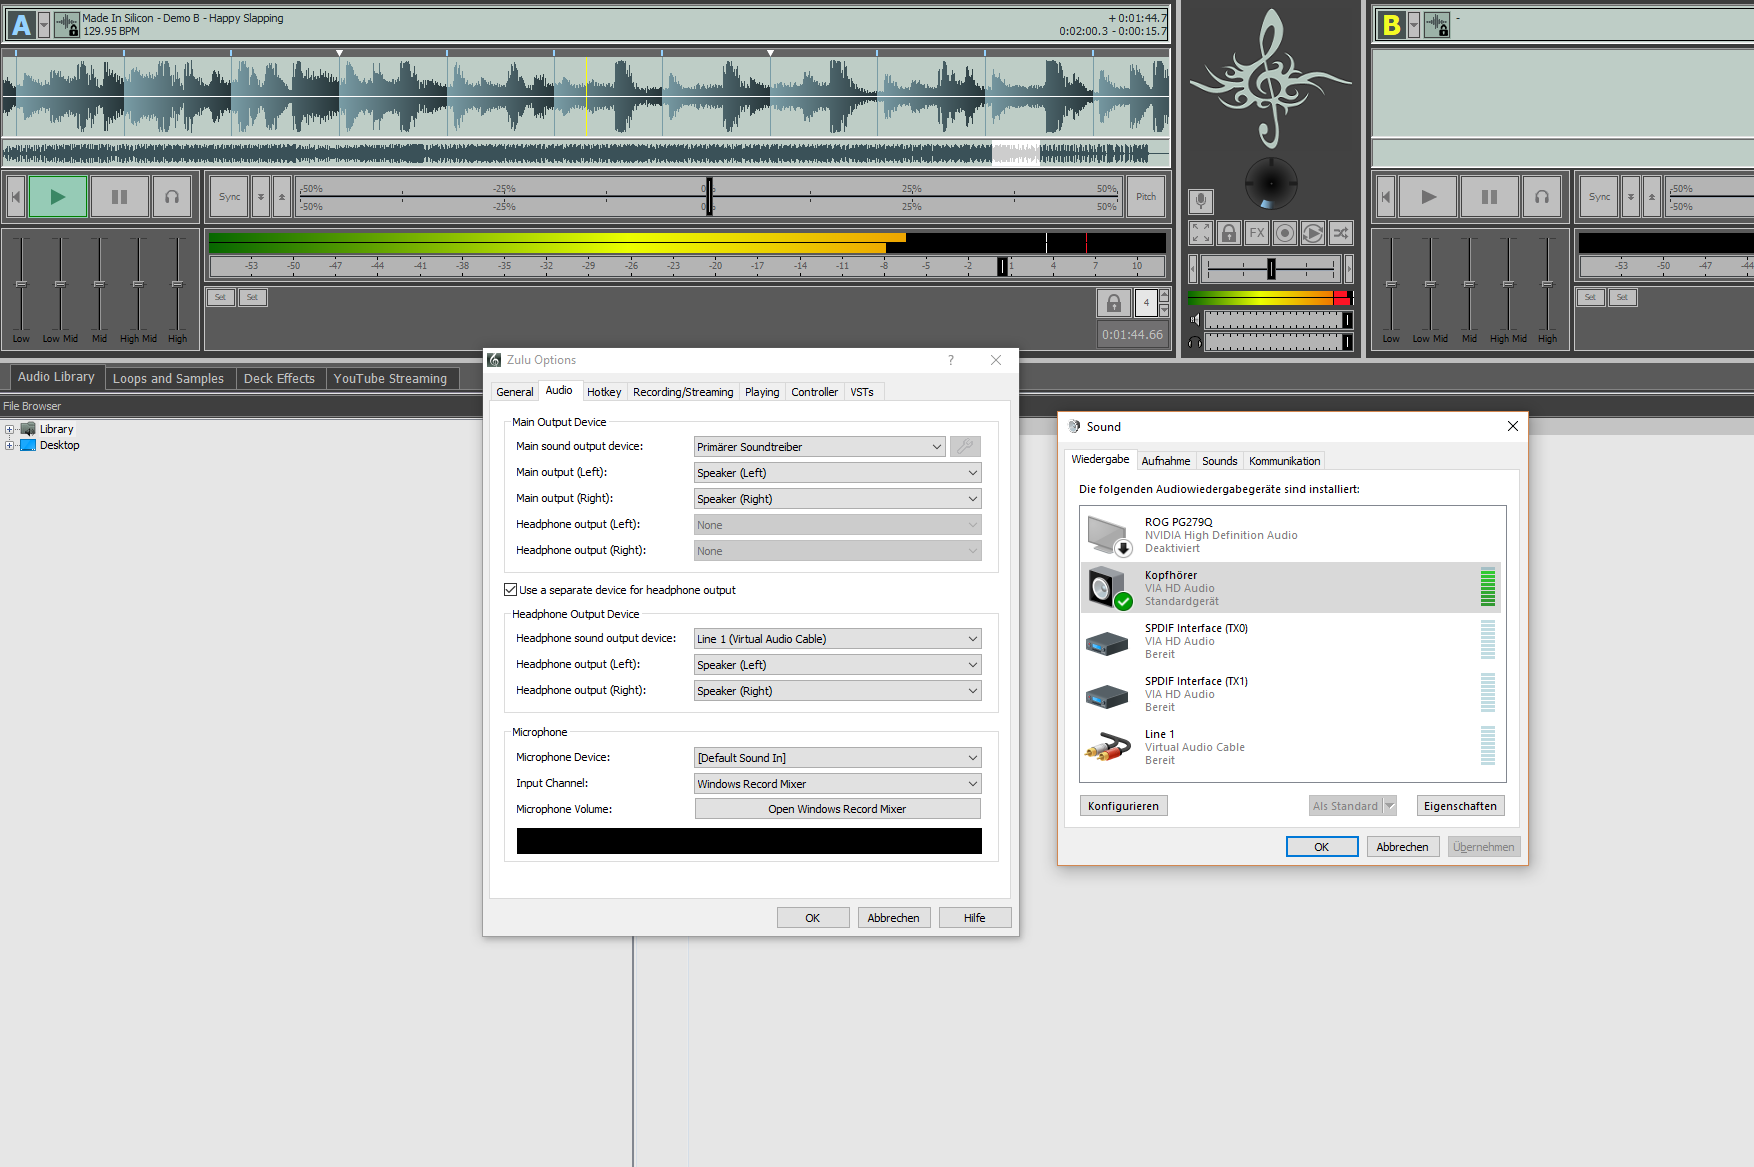
Task: Click Deck A loop lock icon
Action: tap(1113, 303)
